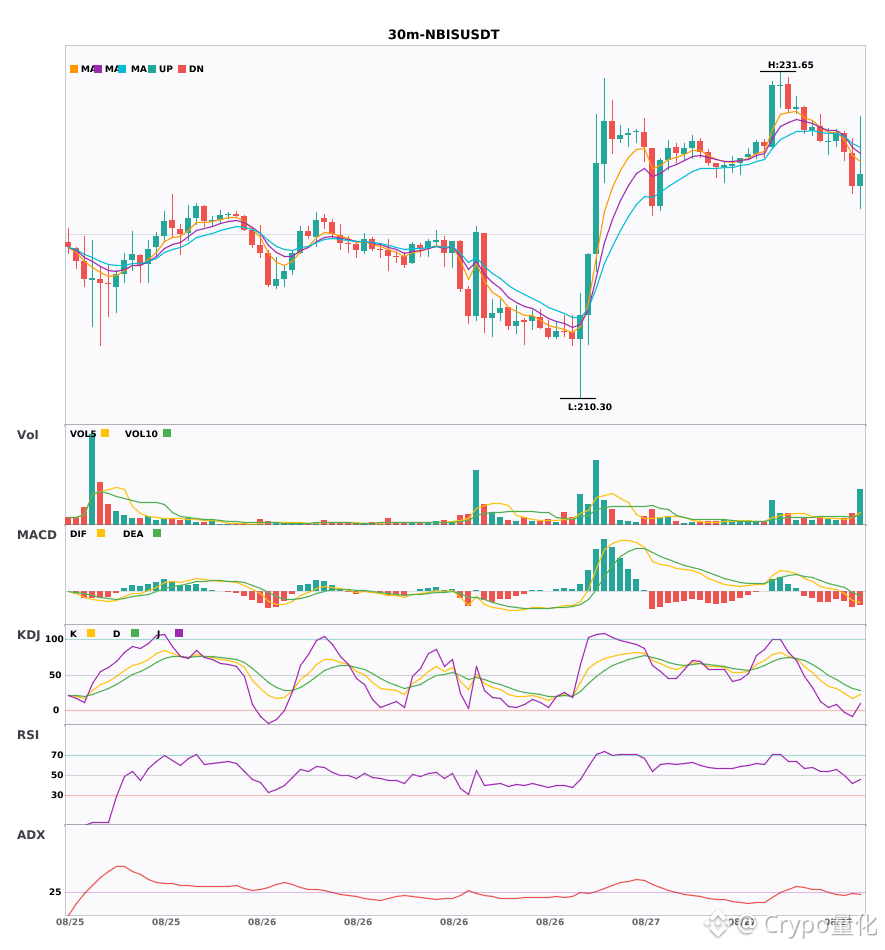The height and width of the screenshot is (950, 885).
Task: Click the red DN legend swatch
Action: [182, 69]
